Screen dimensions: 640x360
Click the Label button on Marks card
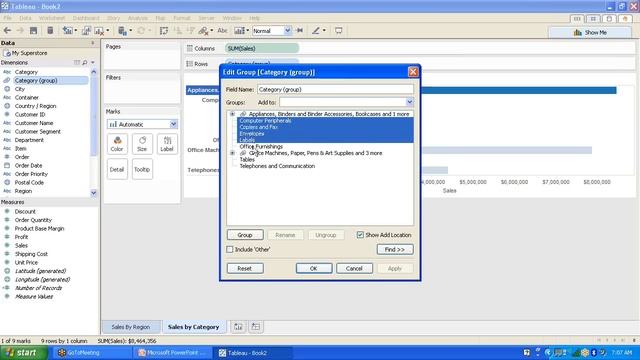pyautogui.click(x=167, y=144)
